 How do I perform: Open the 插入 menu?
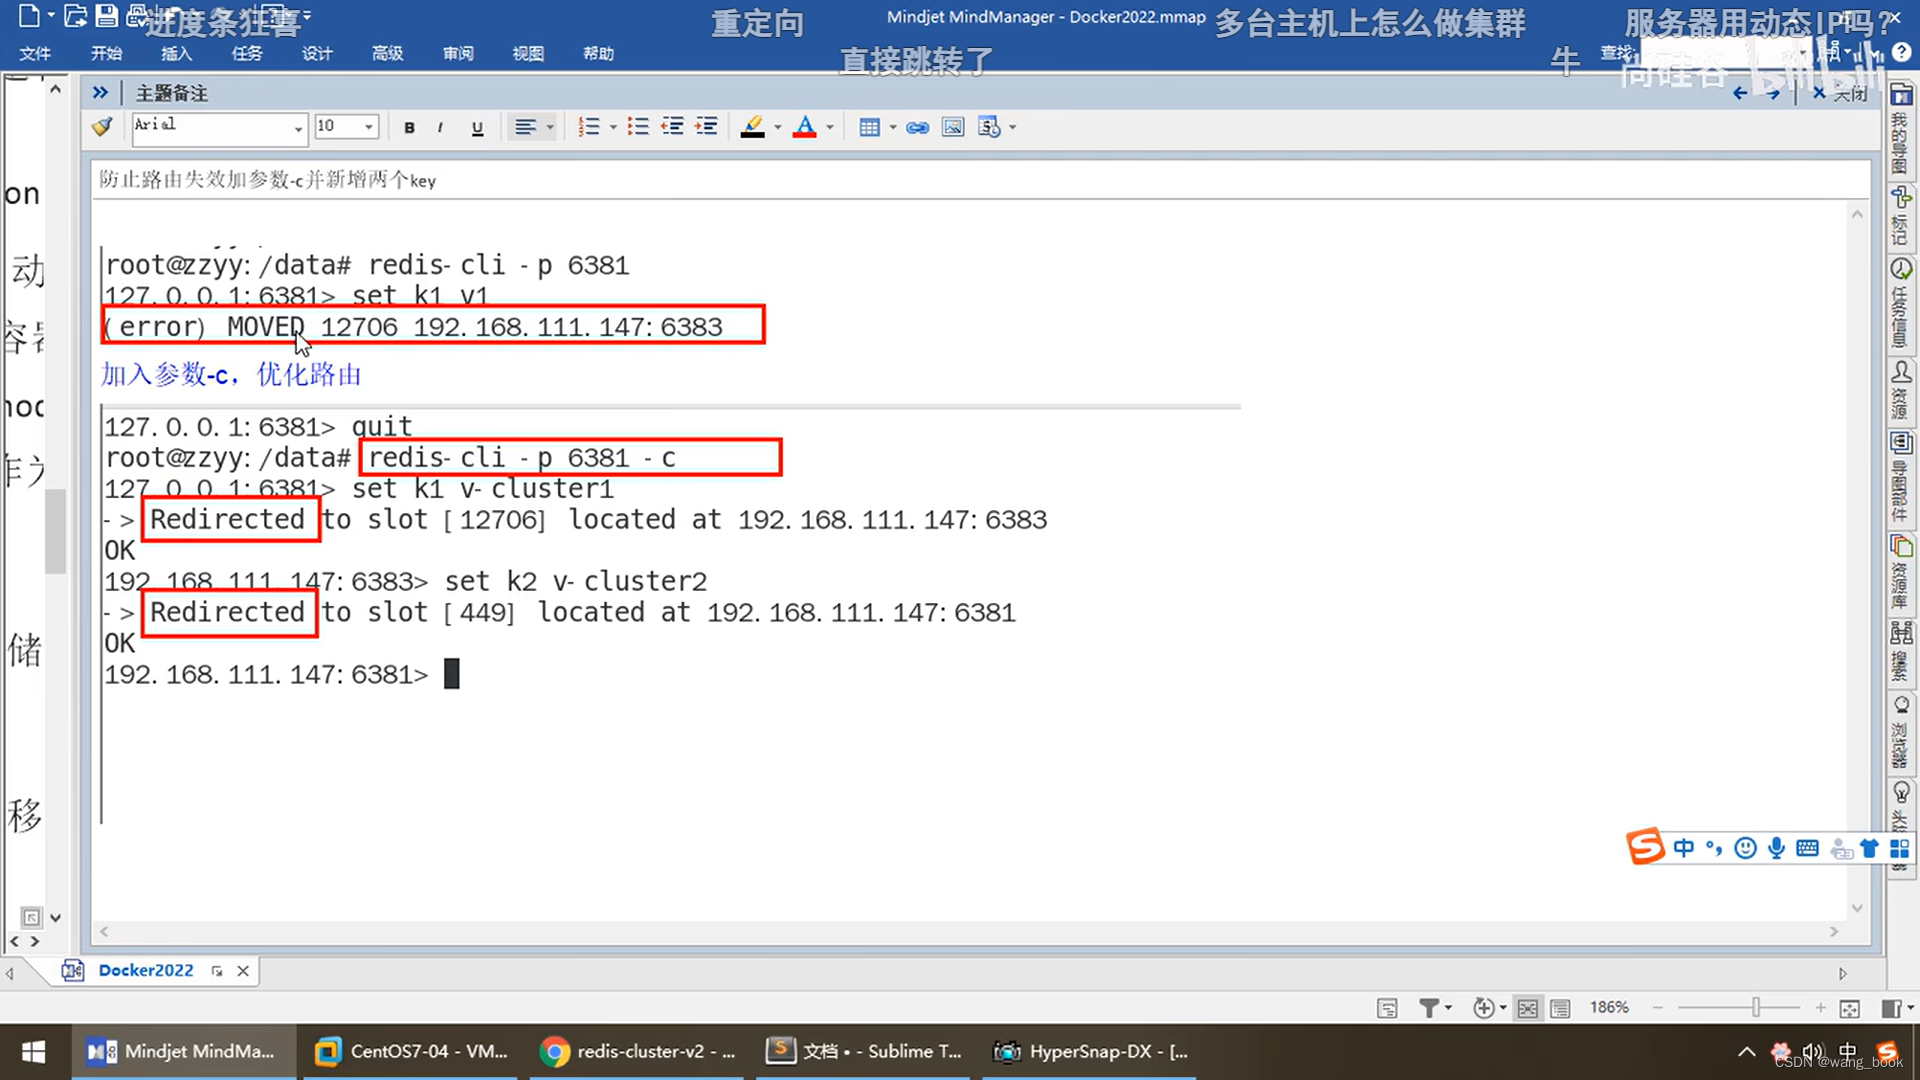coord(176,53)
